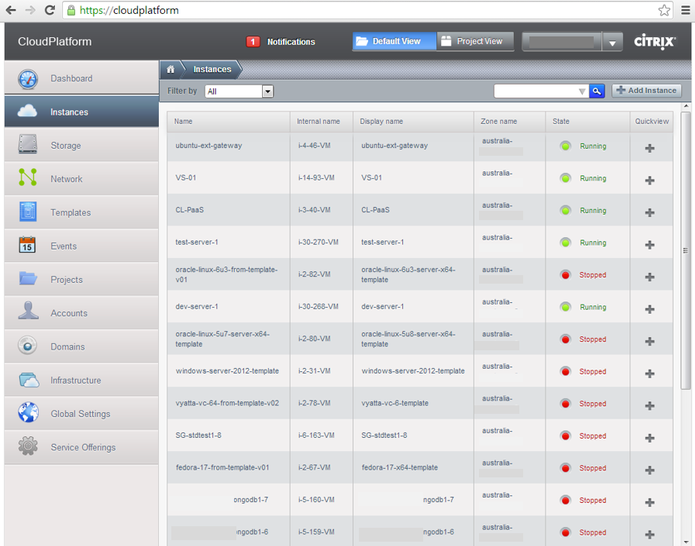Open the ubuntu-ext-gateway instance name

208,145
